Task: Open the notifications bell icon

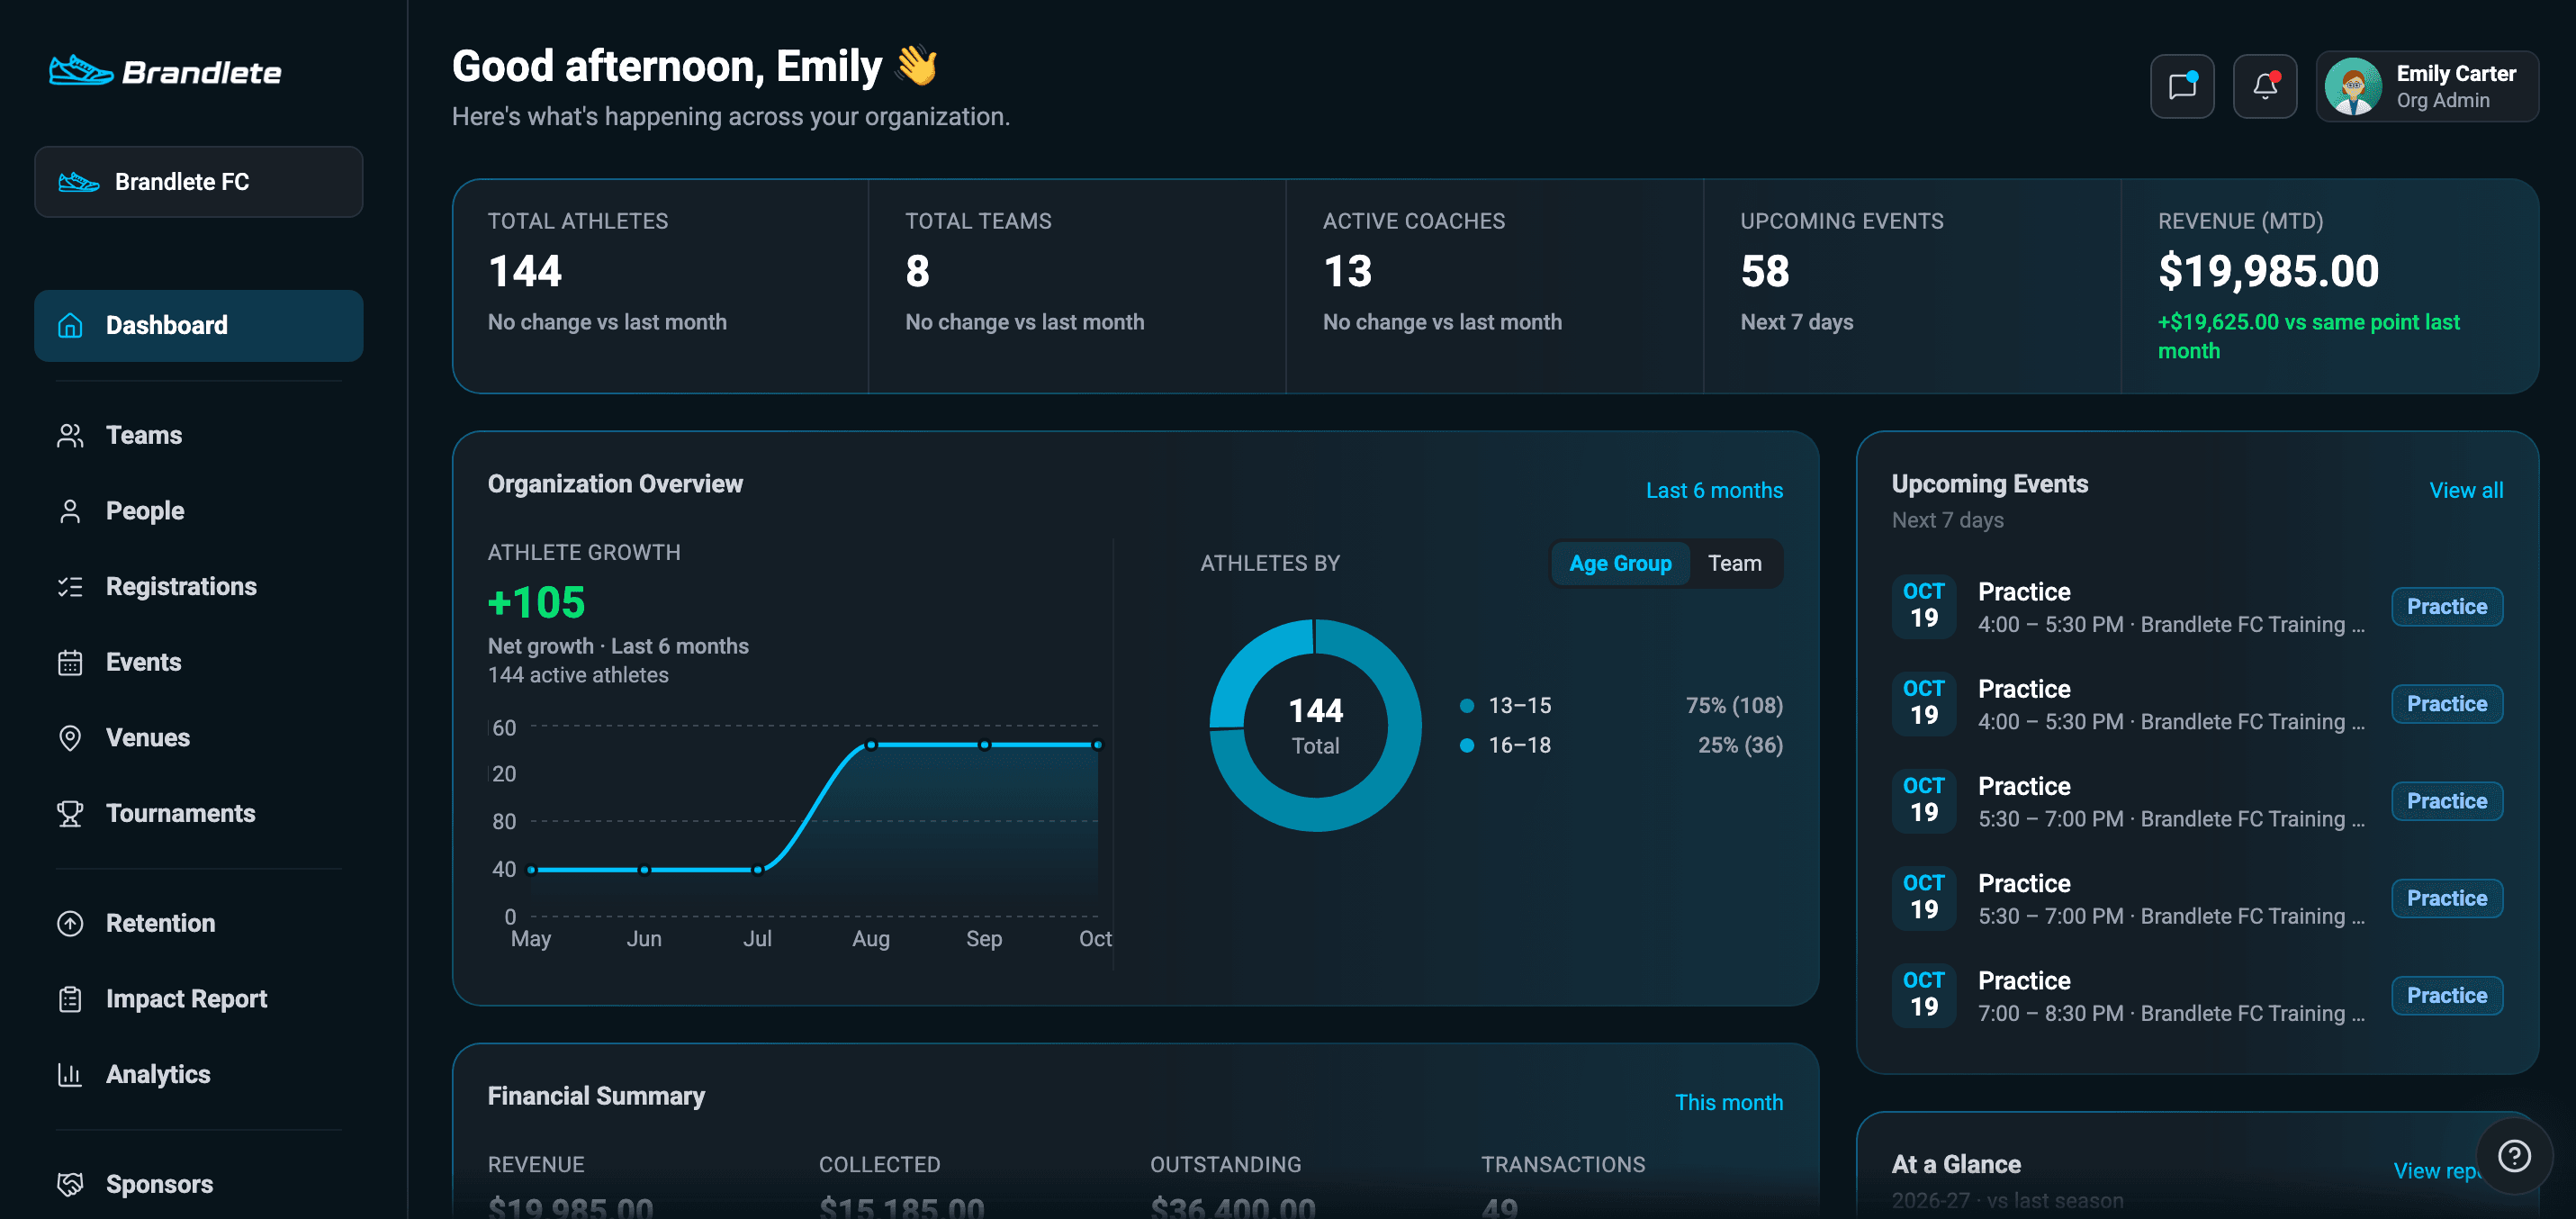Action: pyautogui.click(x=2265, y=86)
